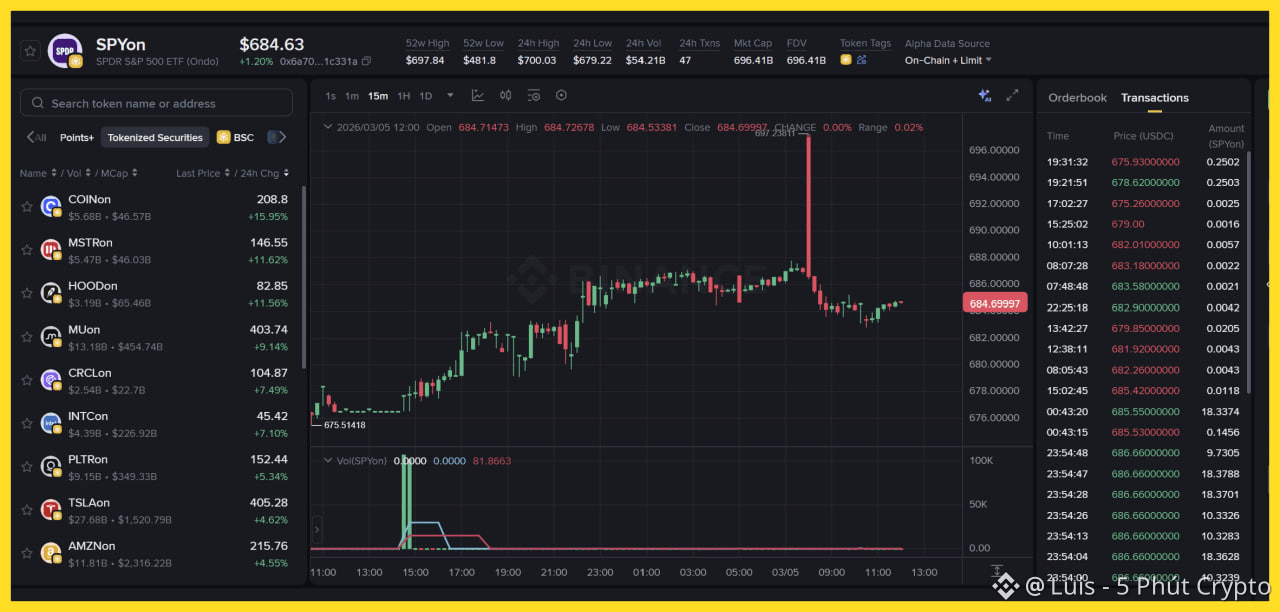This screenshot has height=612, width=1280.
Task: Star HOODon as favorite
Action: pos(27,293)
